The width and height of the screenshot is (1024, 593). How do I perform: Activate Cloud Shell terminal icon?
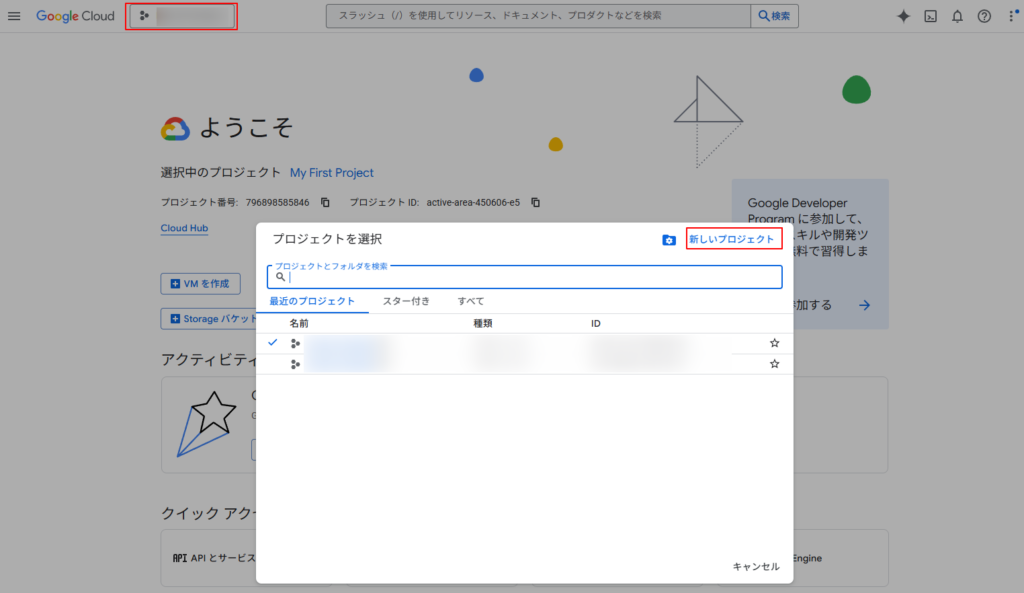pyautogui.click(x=930, y=16)
